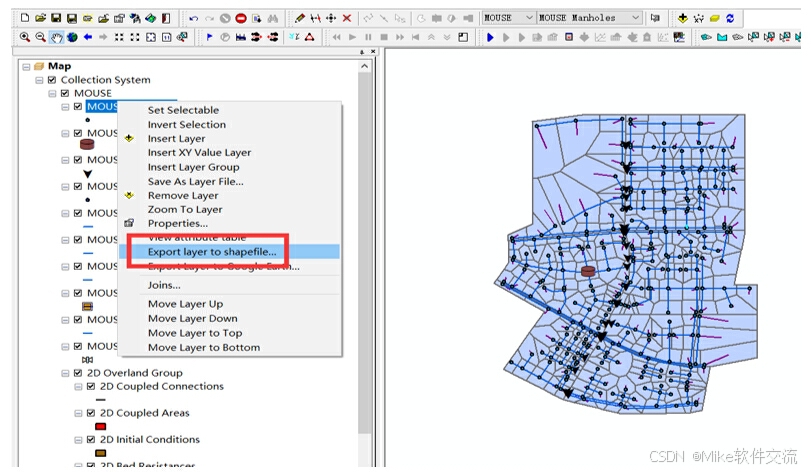Choose Move Layer Down entry

192,318
